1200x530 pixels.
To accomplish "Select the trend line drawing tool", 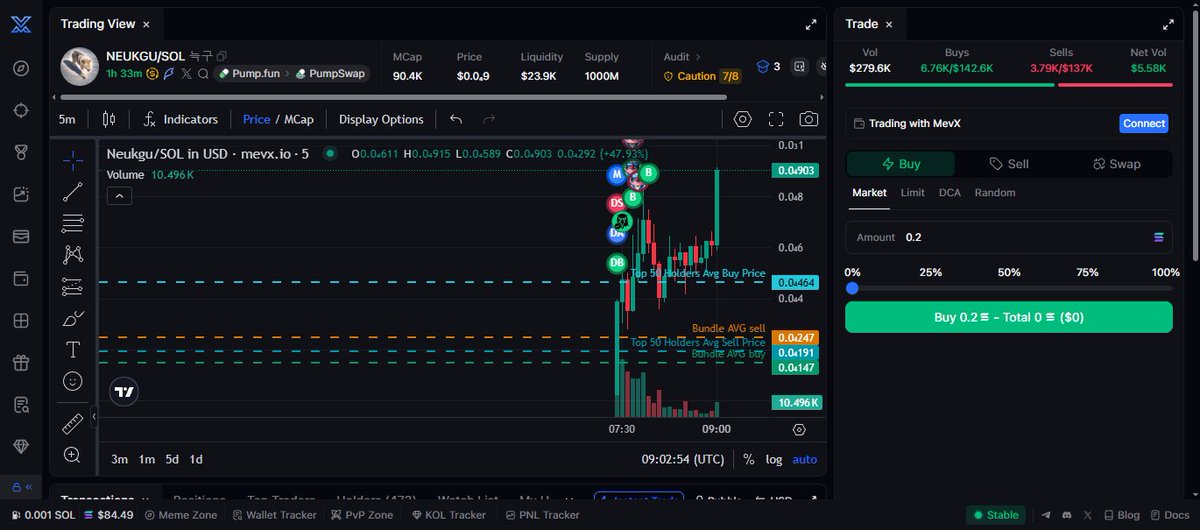I will point(72,192).
